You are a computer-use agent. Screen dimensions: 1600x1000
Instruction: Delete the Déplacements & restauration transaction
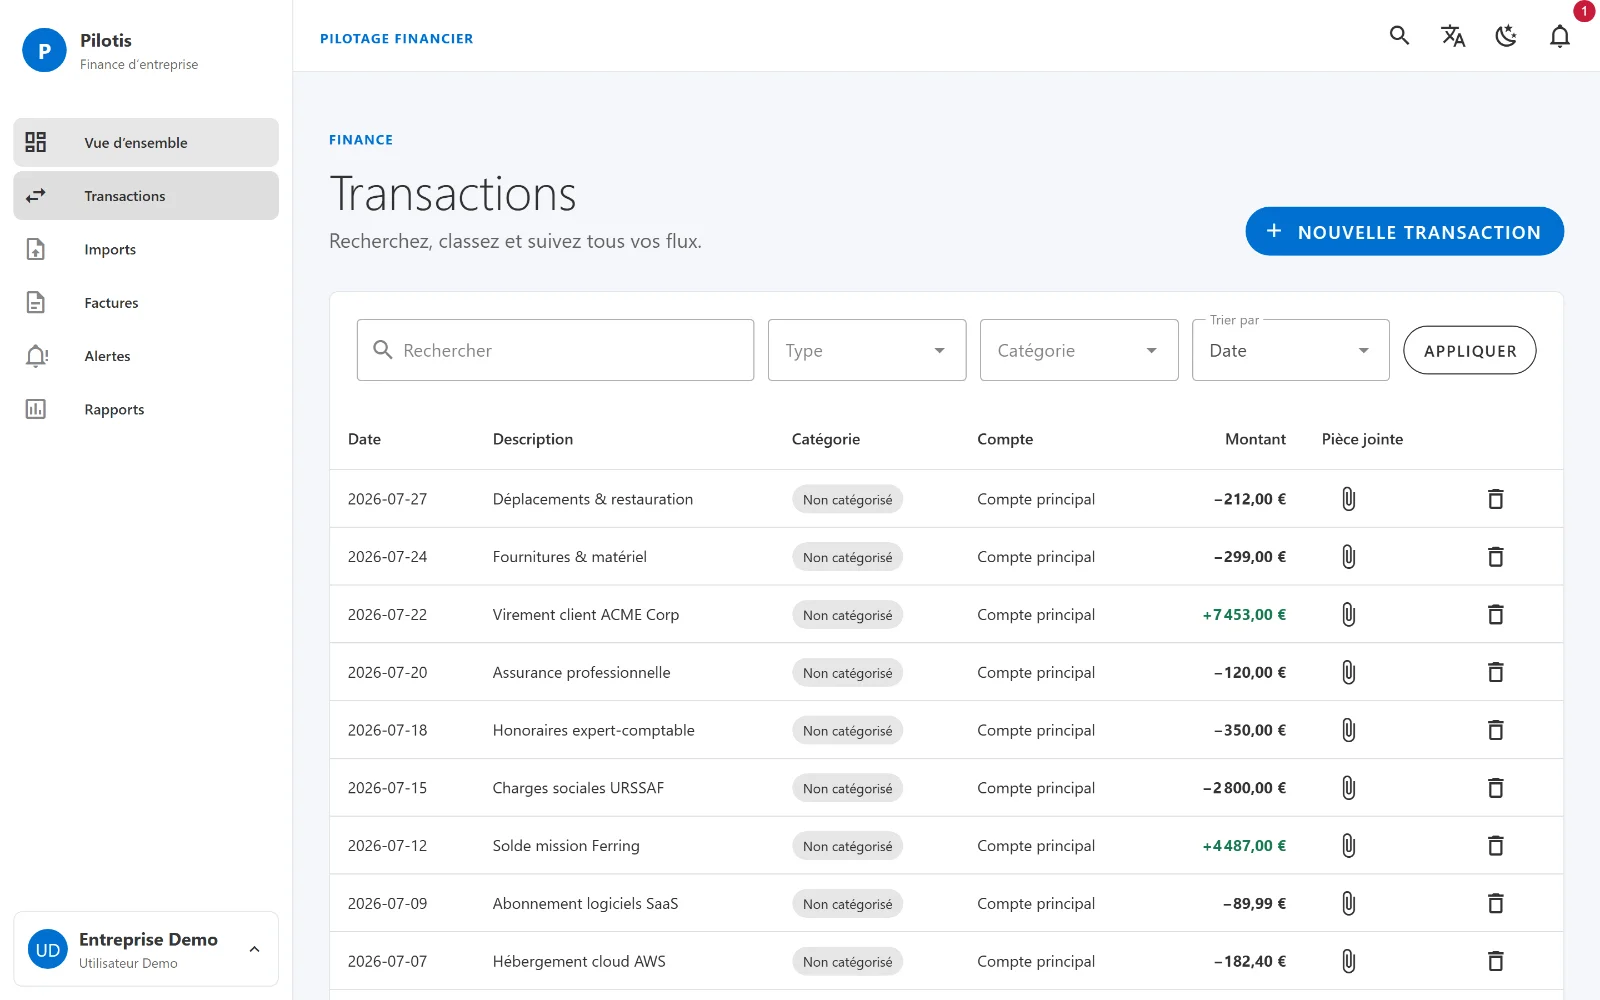point(1495,499)
